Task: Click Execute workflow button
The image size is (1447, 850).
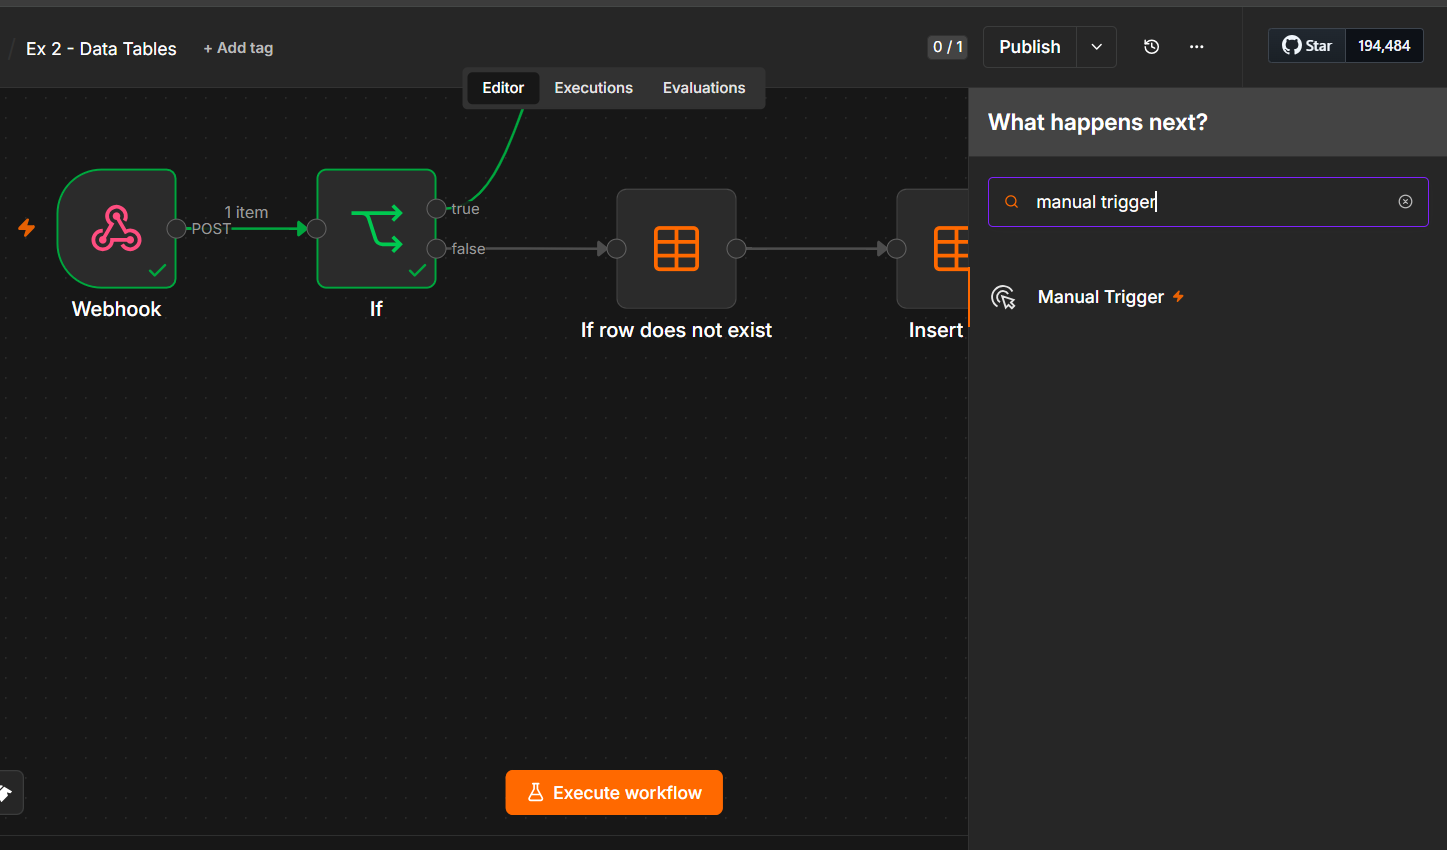Action: click(614, 793)
